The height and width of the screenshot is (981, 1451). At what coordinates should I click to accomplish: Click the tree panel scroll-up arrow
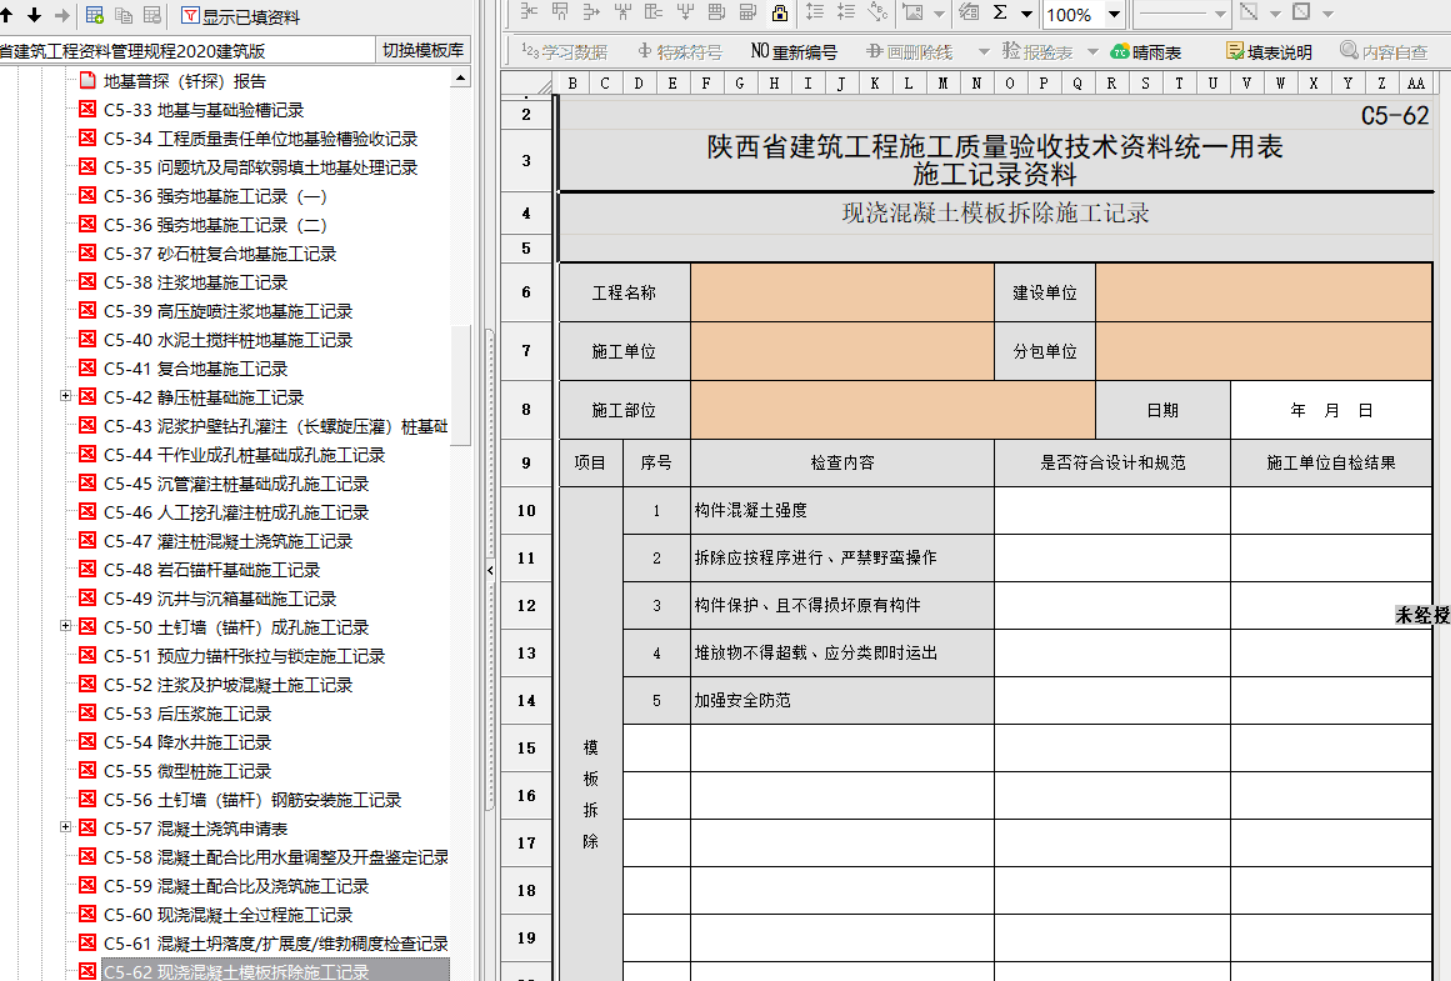point(460,78)
